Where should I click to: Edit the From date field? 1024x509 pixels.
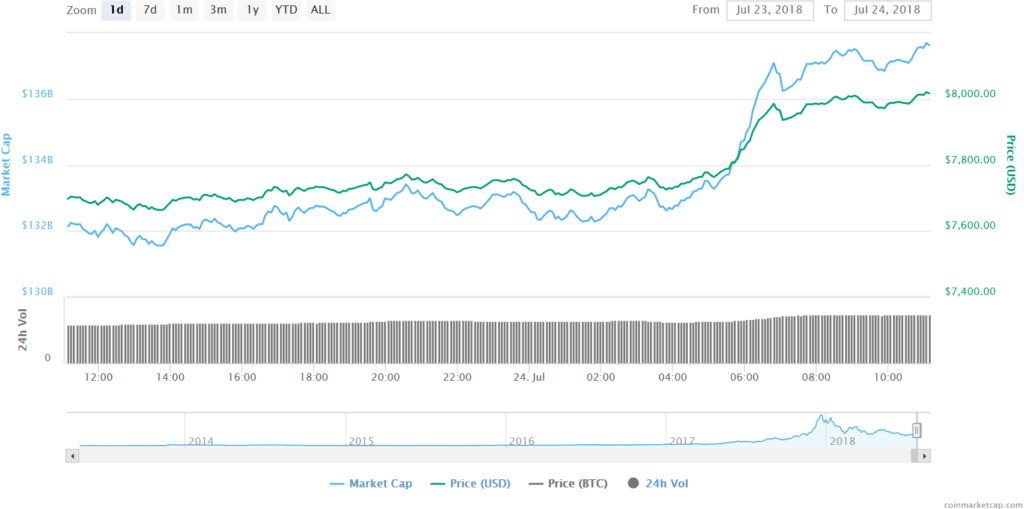click(x=770, y=10)
